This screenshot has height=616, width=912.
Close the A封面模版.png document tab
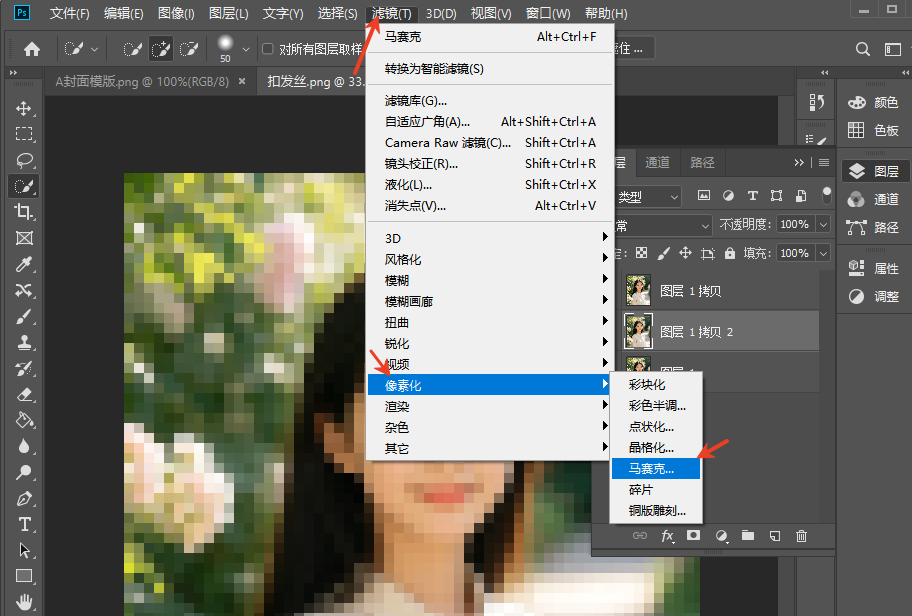(x=242, y=81)
